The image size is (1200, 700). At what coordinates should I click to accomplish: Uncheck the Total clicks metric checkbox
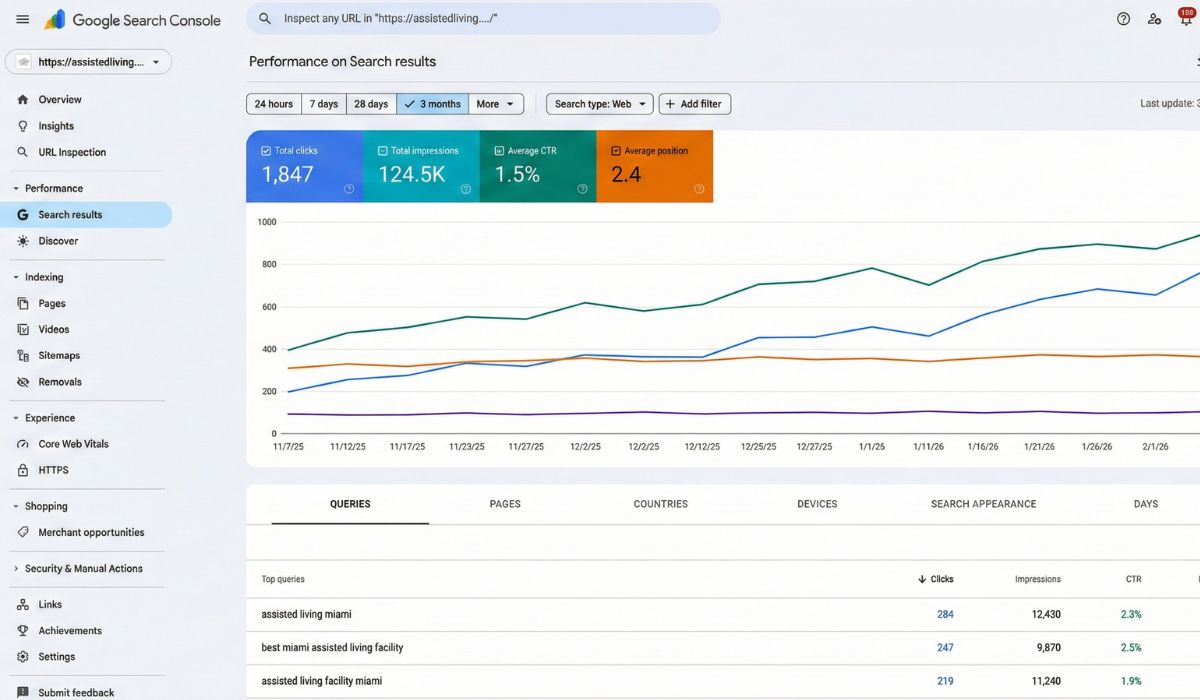click(266, 150)
